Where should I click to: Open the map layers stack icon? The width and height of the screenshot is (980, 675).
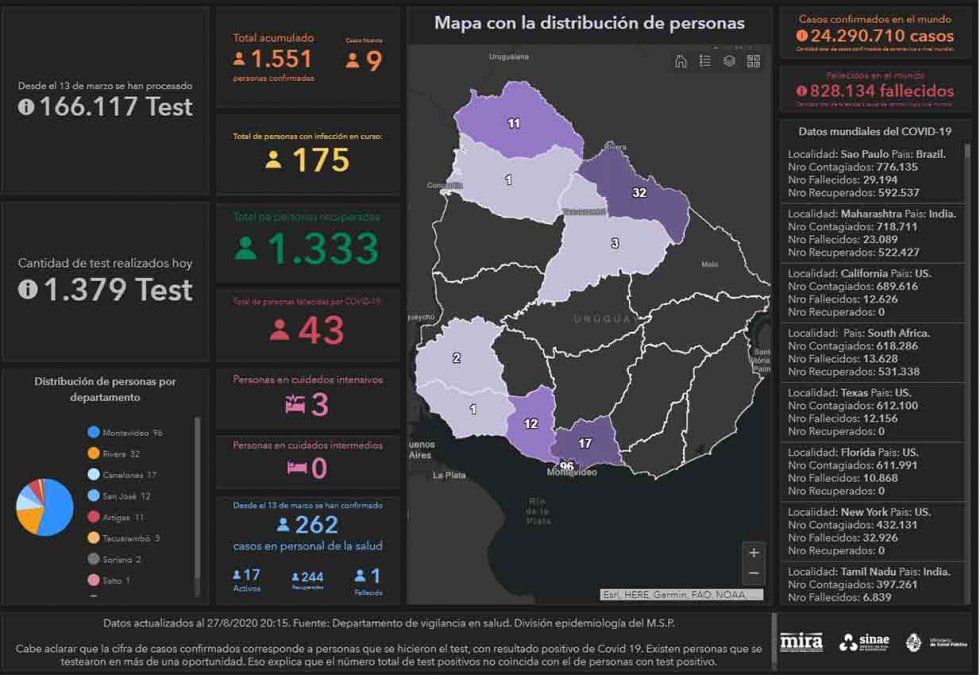tap(729, 62)
